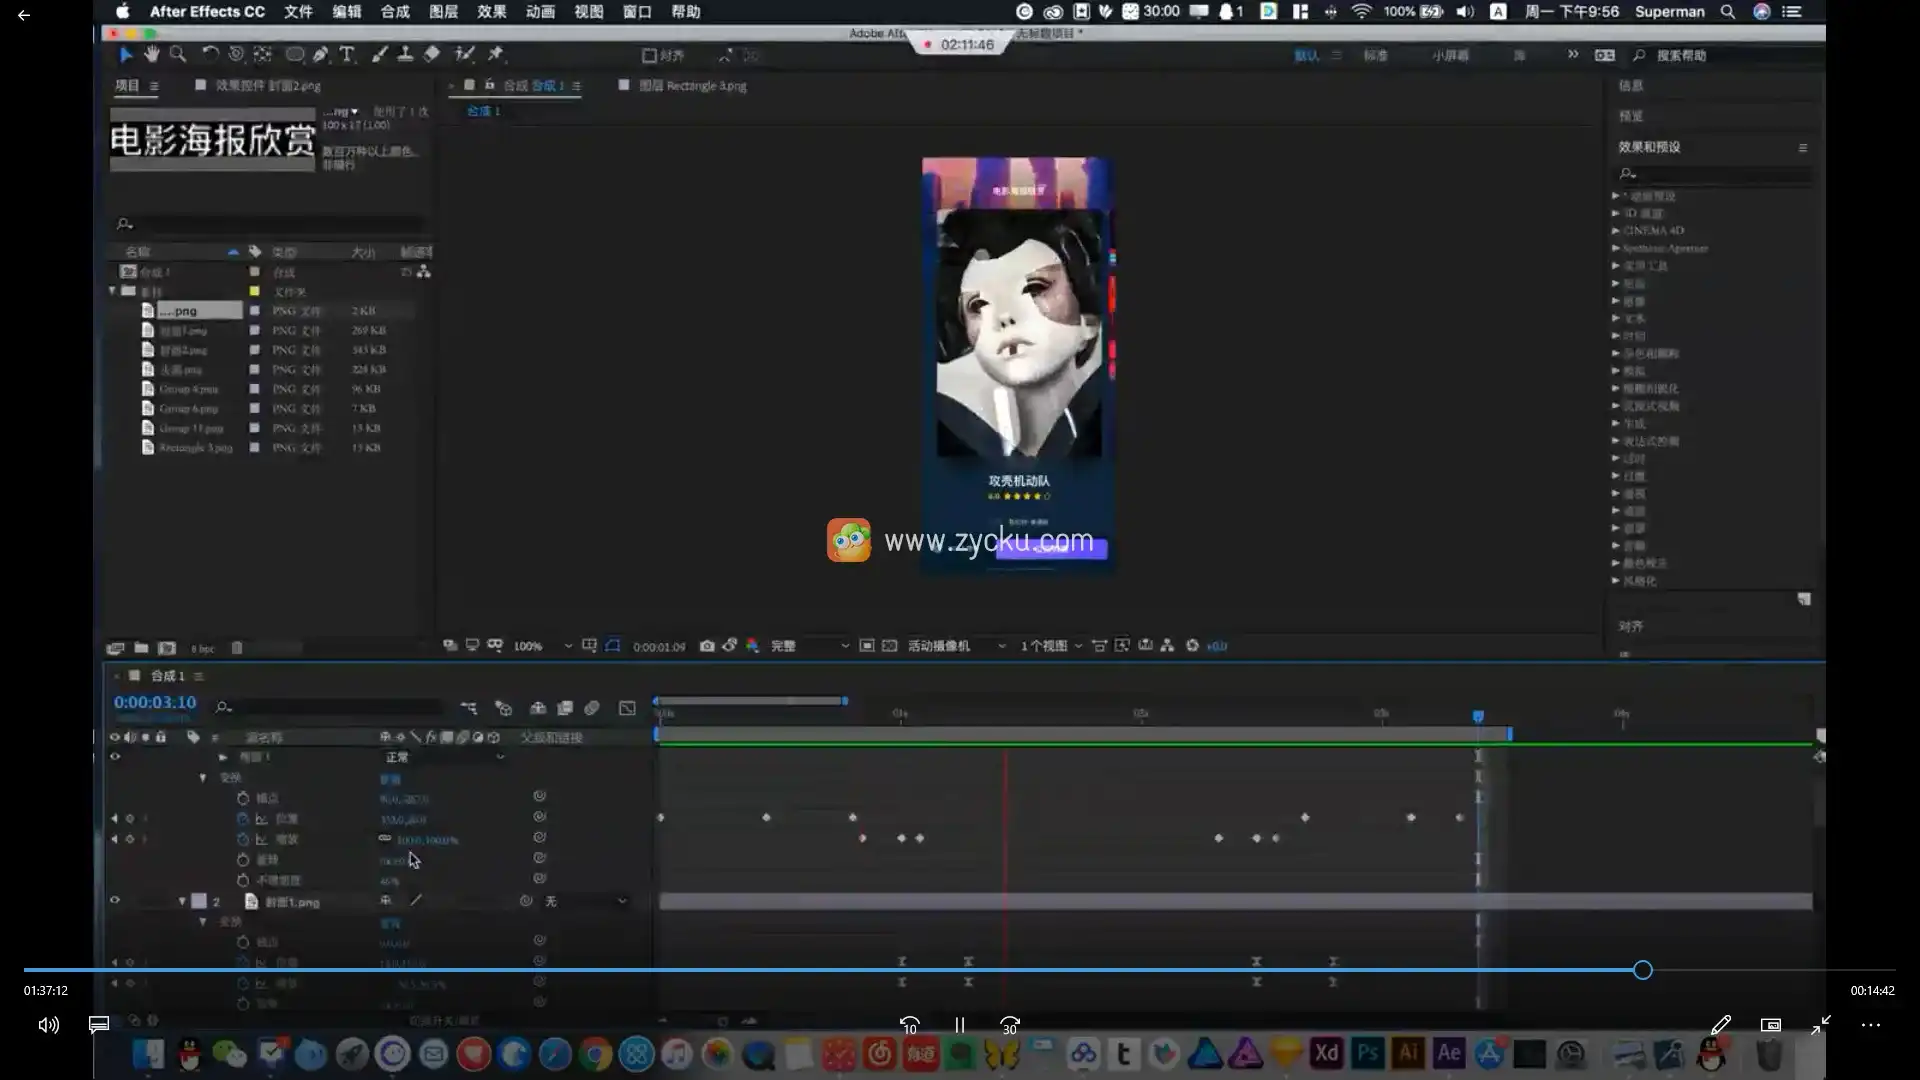Toggle the position property stopwatch

243,818
